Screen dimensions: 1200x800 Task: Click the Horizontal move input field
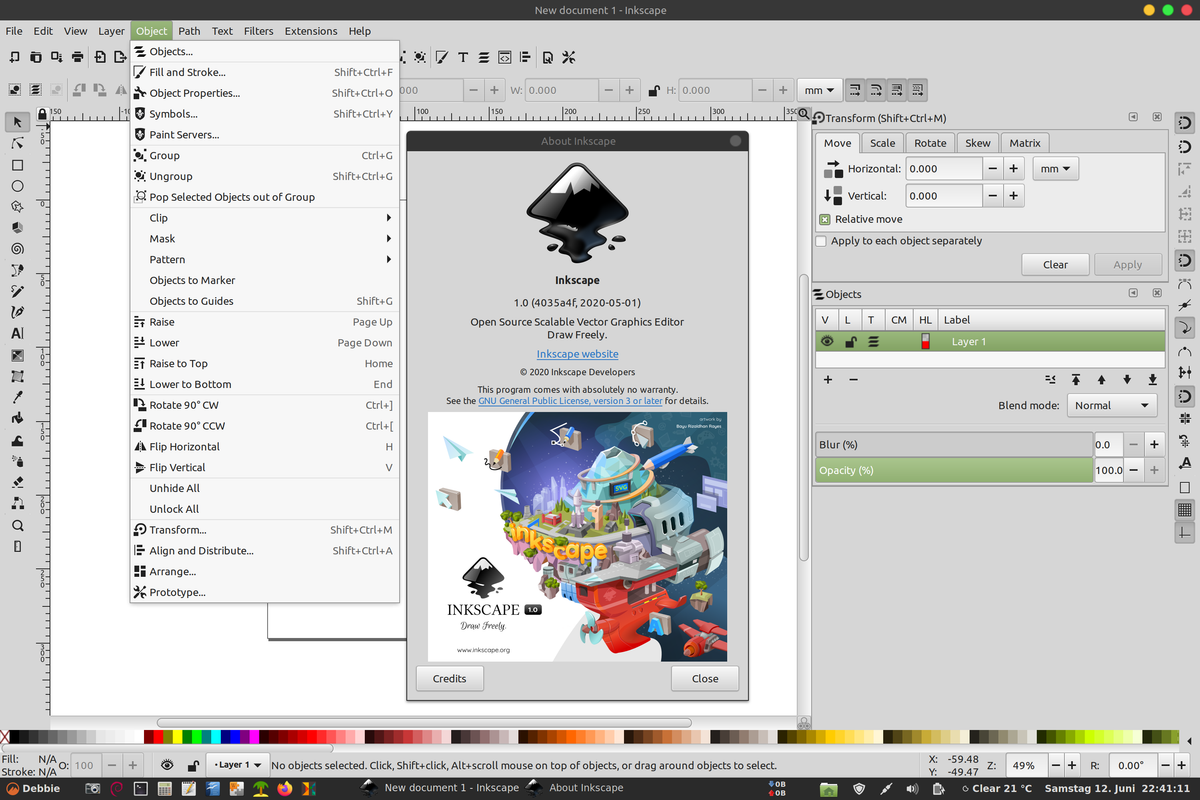pyautogui.click(x=944, y=169)
